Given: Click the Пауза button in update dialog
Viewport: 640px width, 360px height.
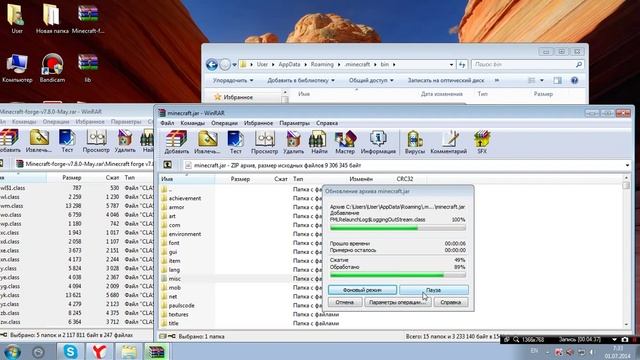Looking at the screenshot, I should click(433, 290).
